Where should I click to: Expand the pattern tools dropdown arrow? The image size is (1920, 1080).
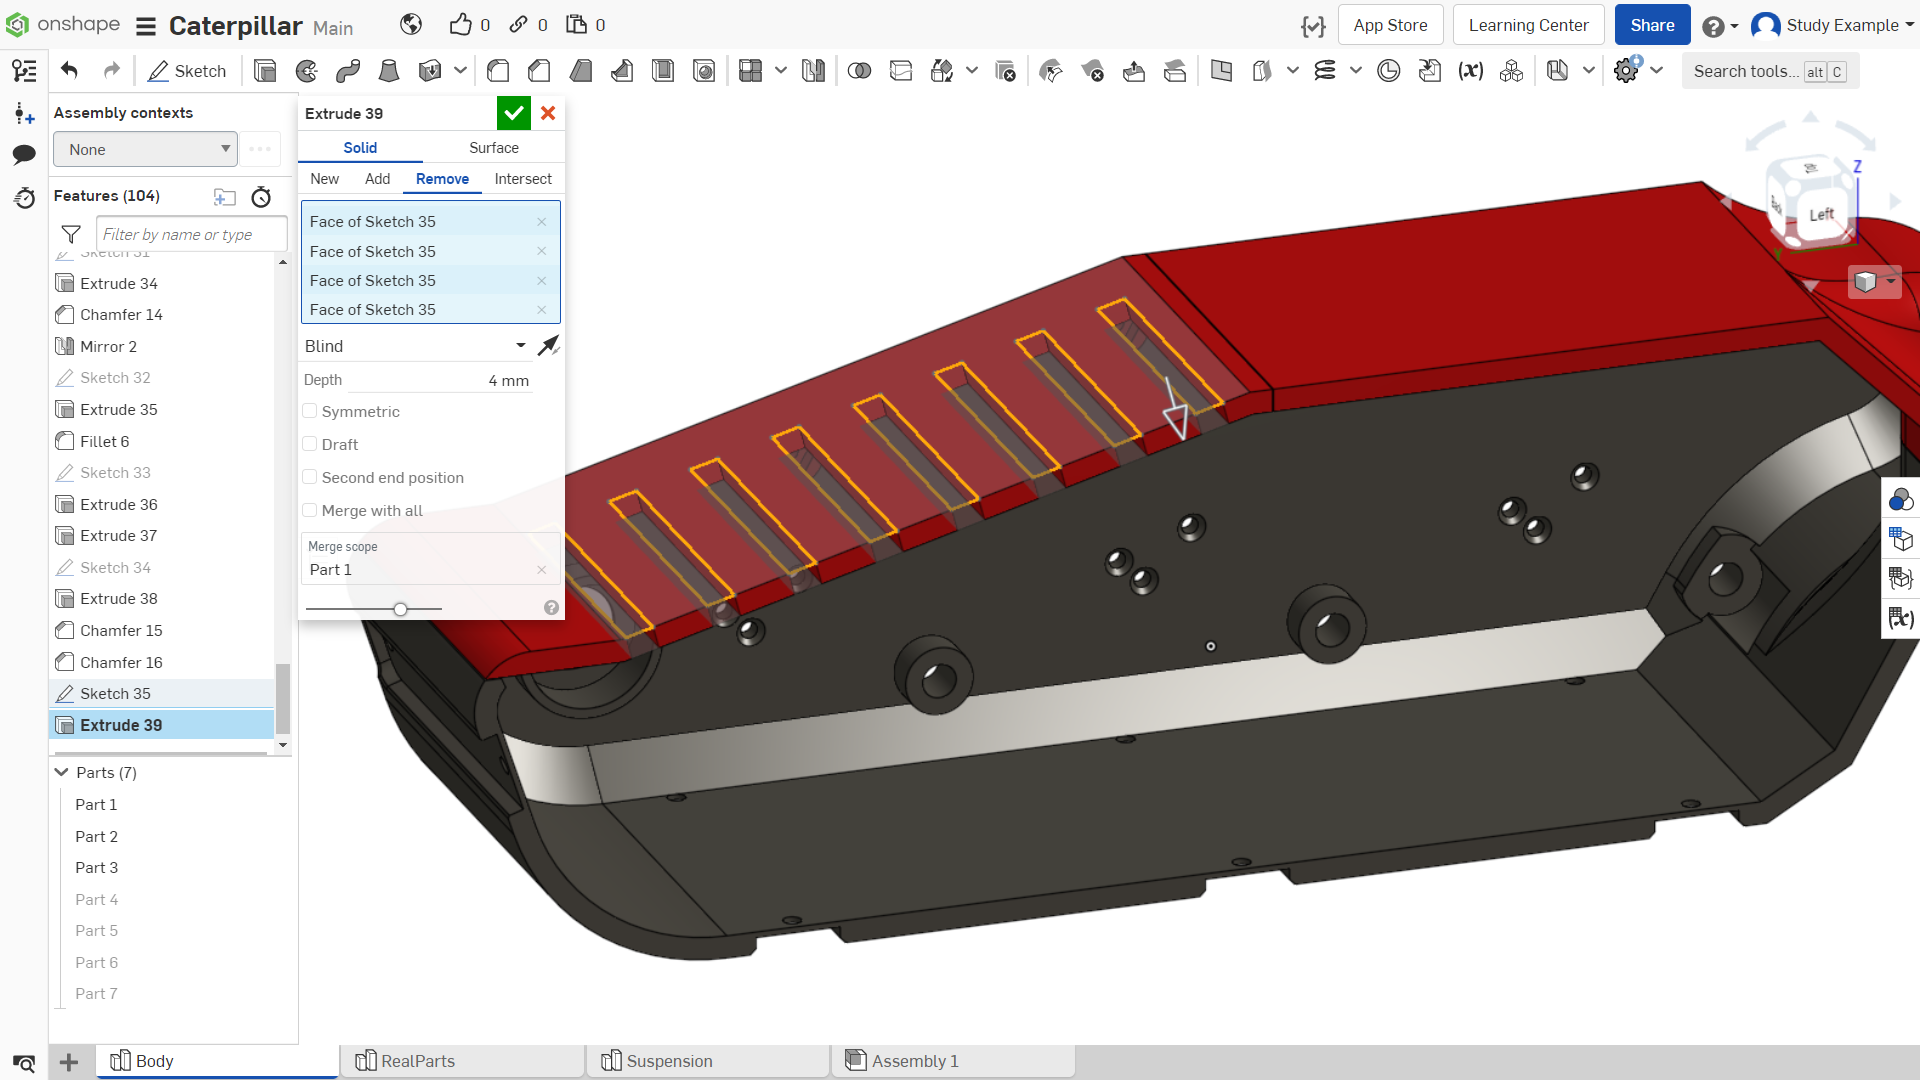(x=781, y=71)
